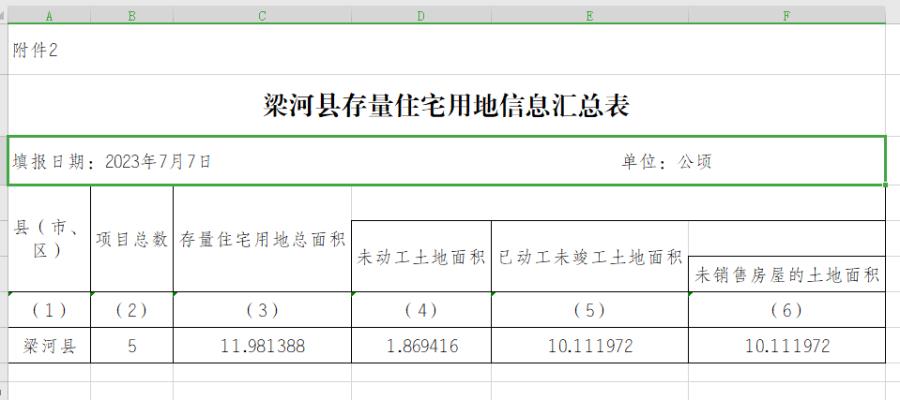
Task: Click the 附件2 cell
Action: coord(36,50)
